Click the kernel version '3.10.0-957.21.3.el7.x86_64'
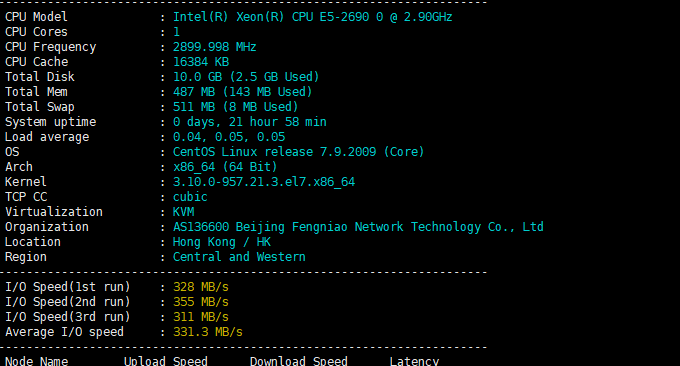This screenshot has height=366, width=680. point(264,182)
